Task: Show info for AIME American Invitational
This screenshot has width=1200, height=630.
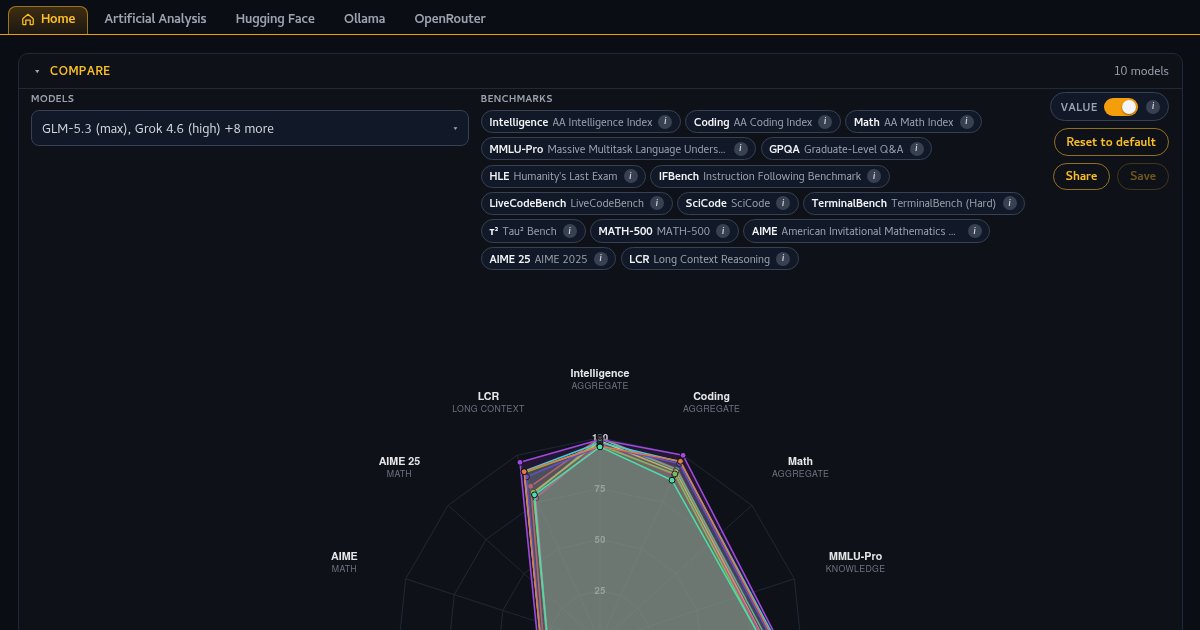Action: [973, 231]
